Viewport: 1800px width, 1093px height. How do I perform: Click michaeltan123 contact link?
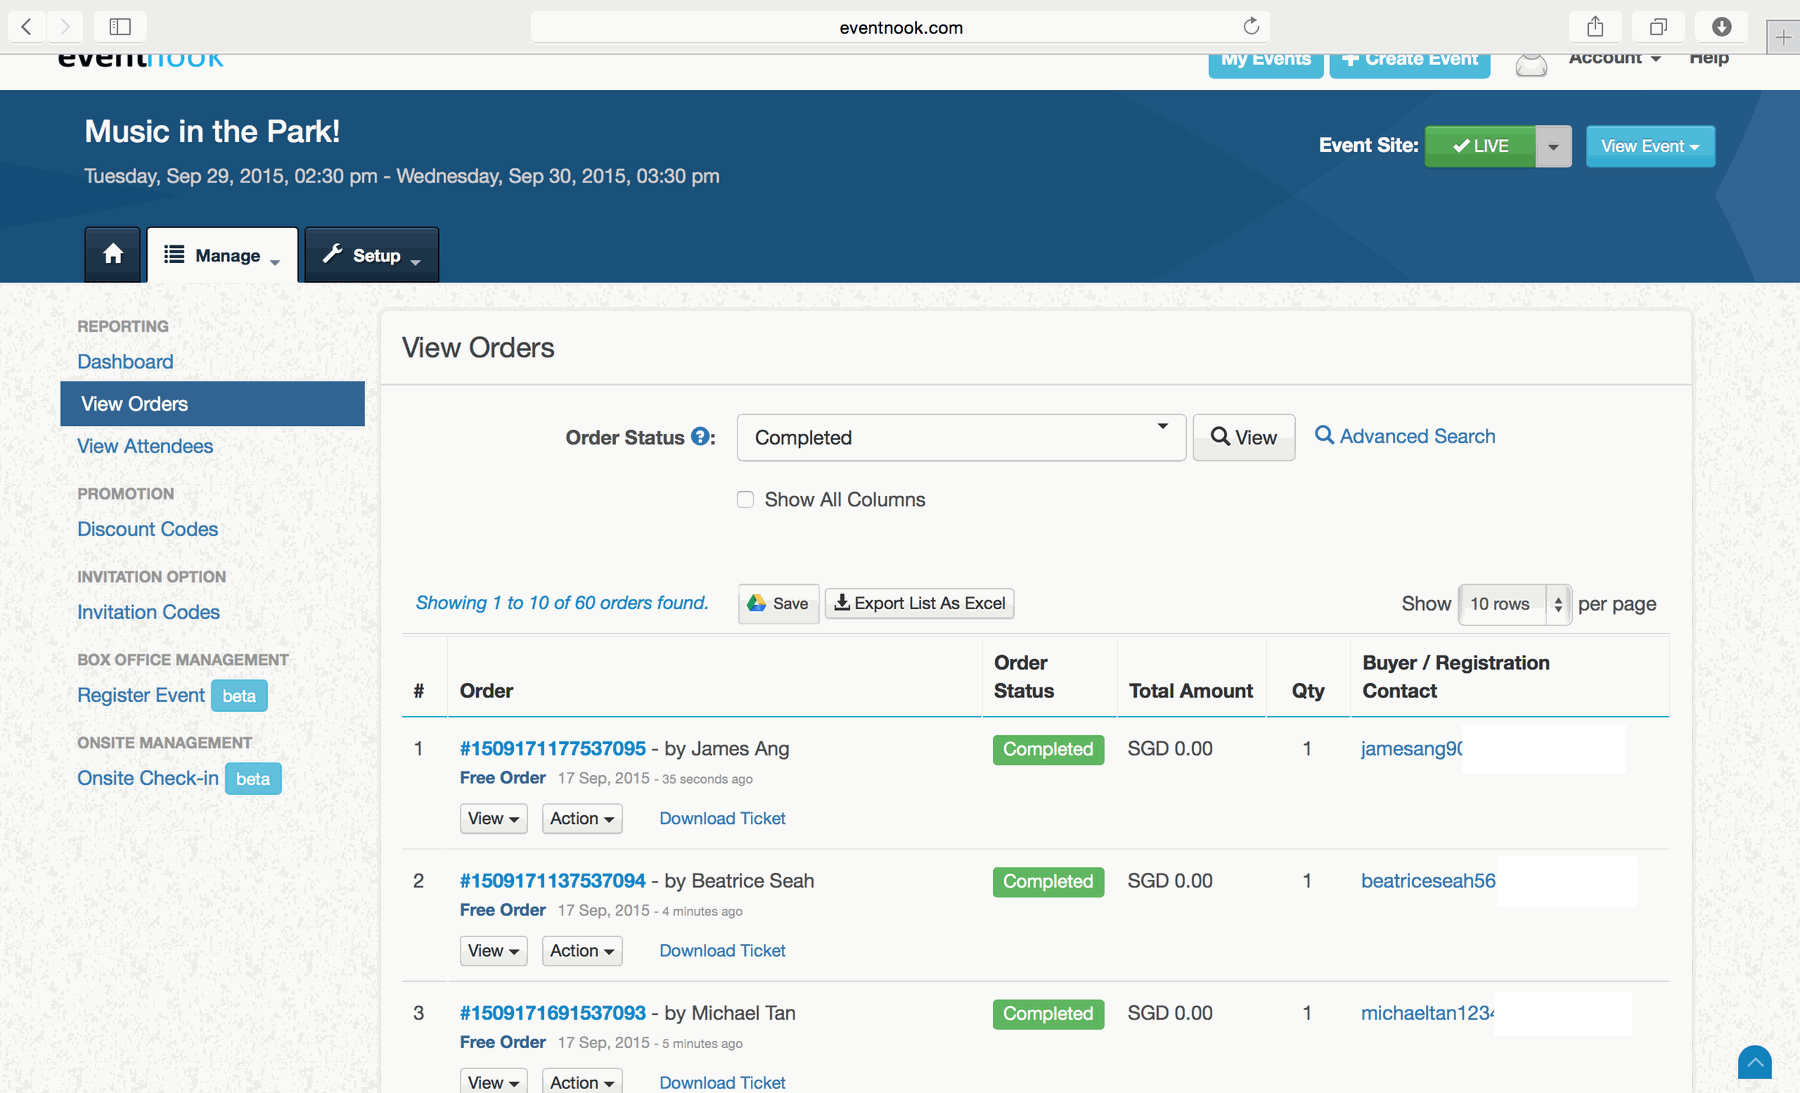click(x=1427, y=1012)
